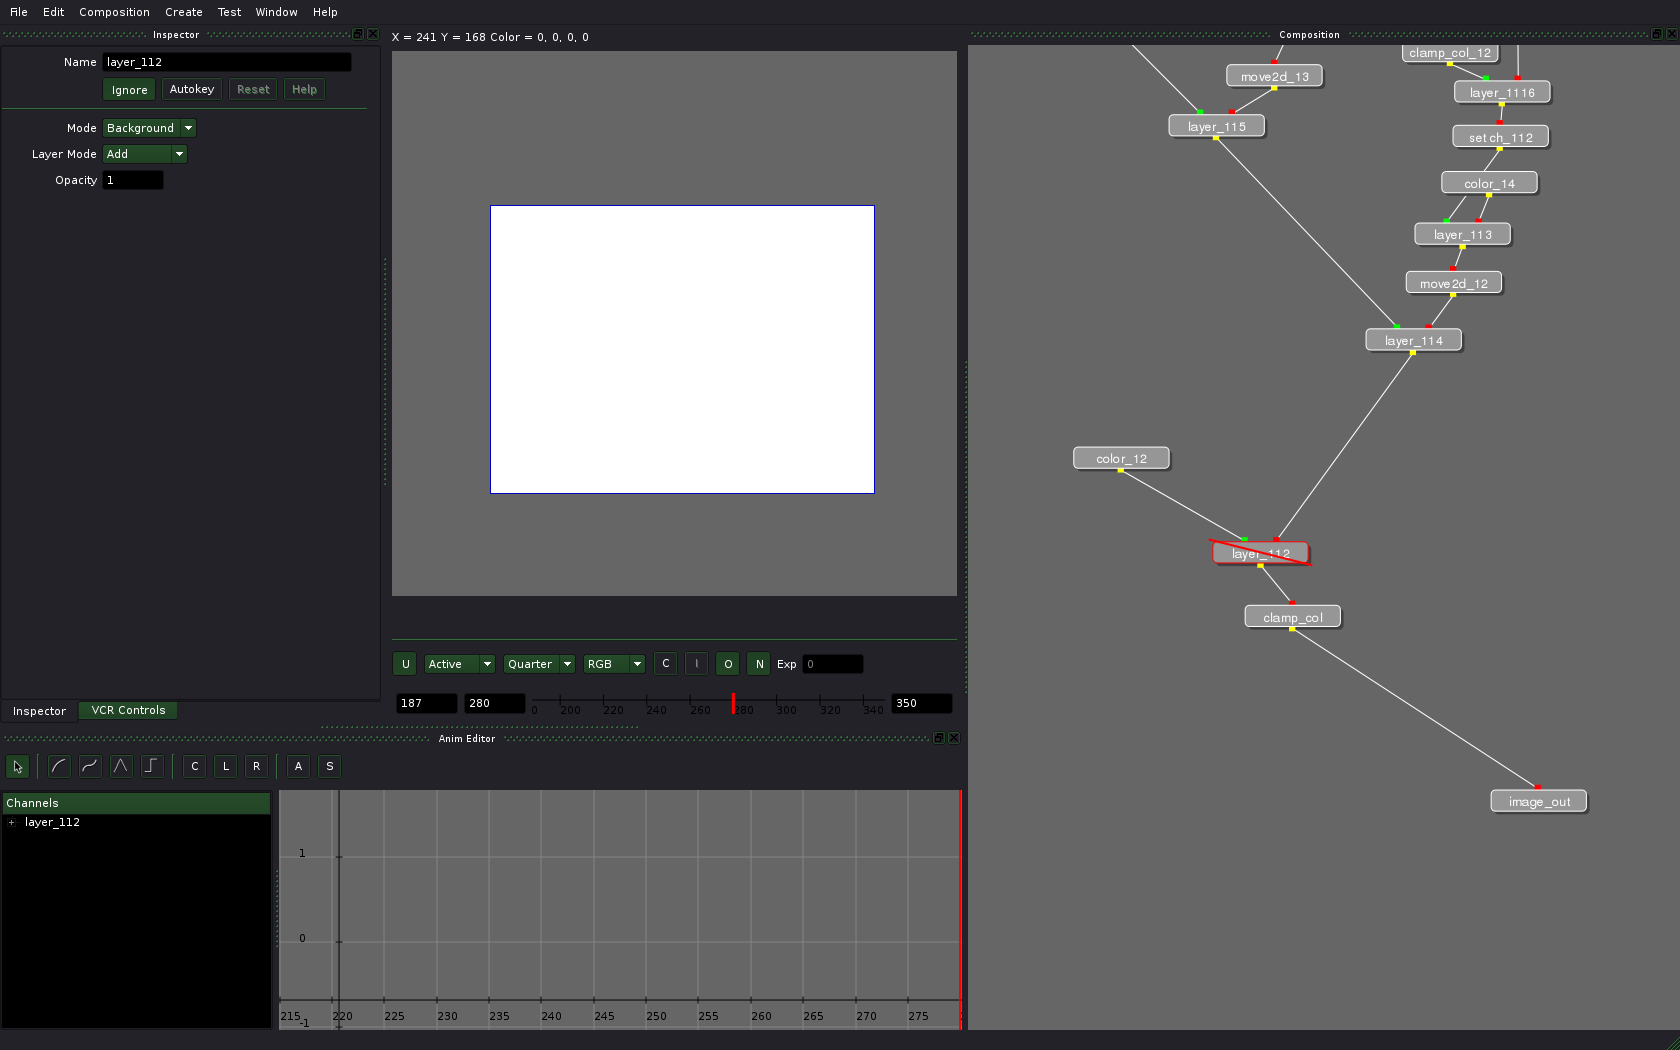Select the color_14 node

[x=1490, y=183]
